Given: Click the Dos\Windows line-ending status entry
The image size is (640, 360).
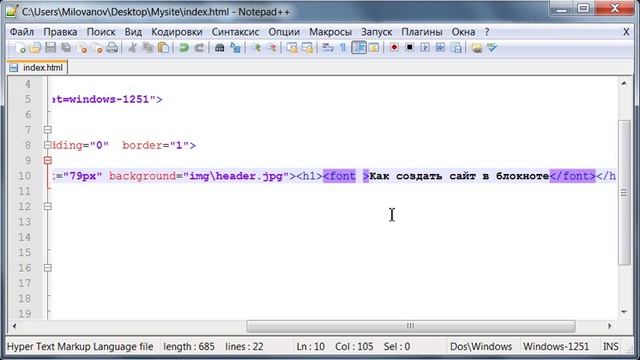Looking at the screenshot, I should [x=481, y=347].
